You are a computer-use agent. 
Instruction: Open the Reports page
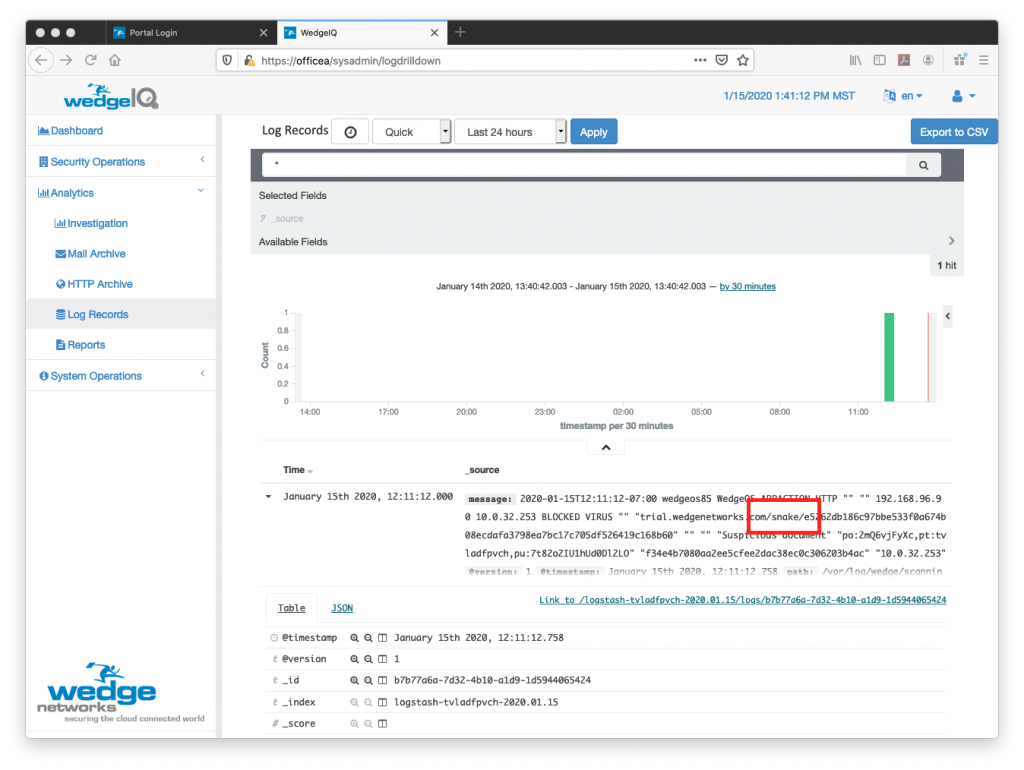coord(80,345)
